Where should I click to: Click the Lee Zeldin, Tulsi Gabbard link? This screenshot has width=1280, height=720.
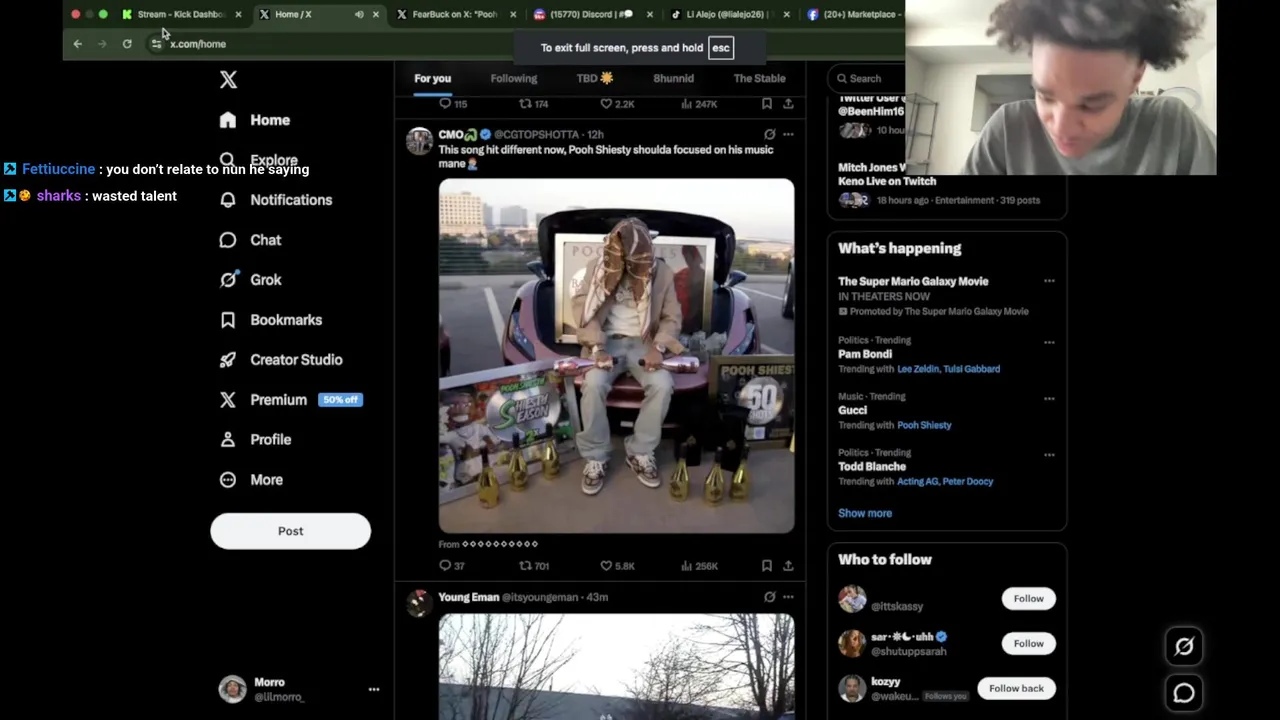click(x=948, y=369)
